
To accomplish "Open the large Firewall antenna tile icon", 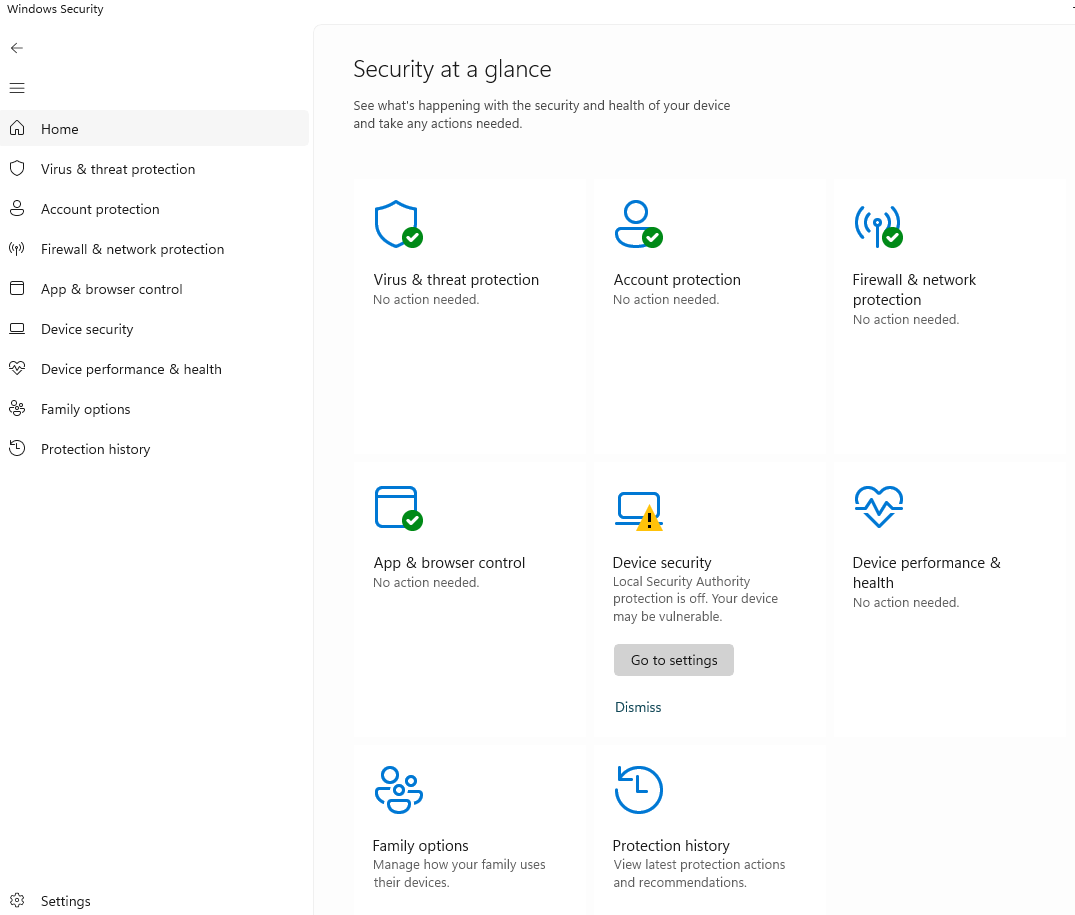I will click(878, 226).
